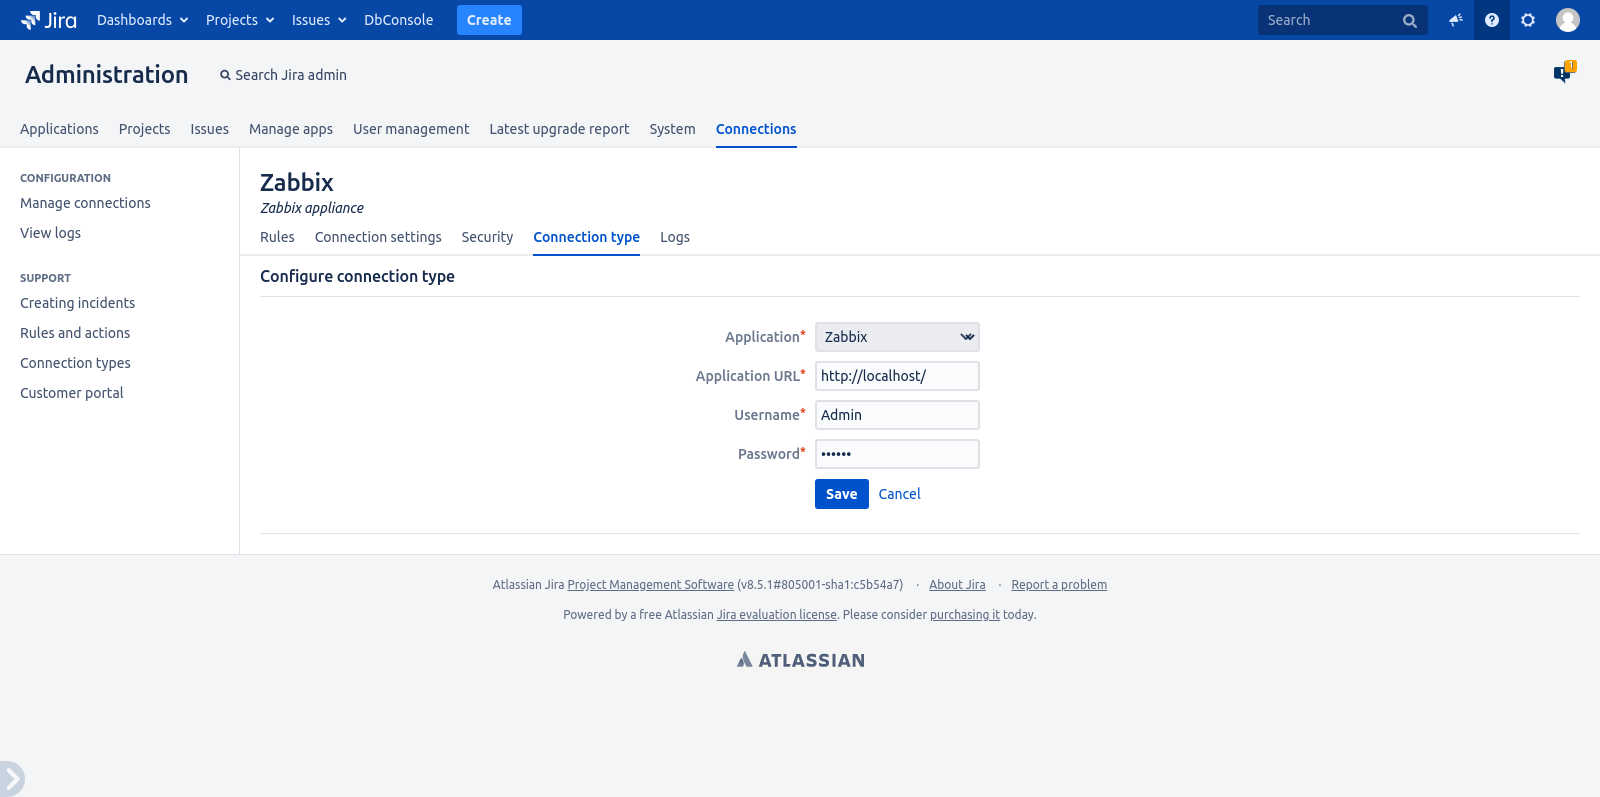This screenshot has width=1600, height=797.
Task: Click the Jira logo
Action: 49,20
